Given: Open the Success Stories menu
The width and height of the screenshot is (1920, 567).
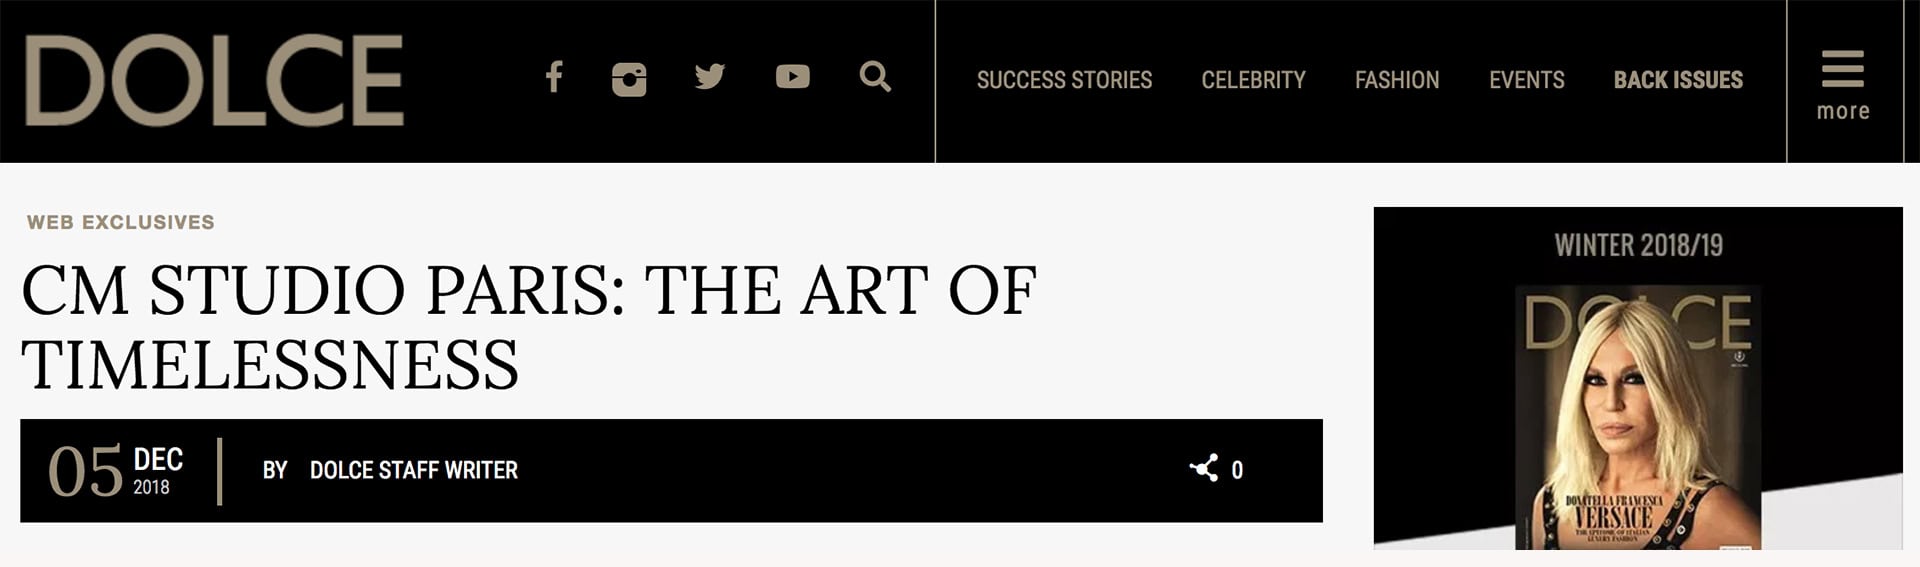Looking at the screenshot, I should pyautogui.click(x=1064, y=80).
